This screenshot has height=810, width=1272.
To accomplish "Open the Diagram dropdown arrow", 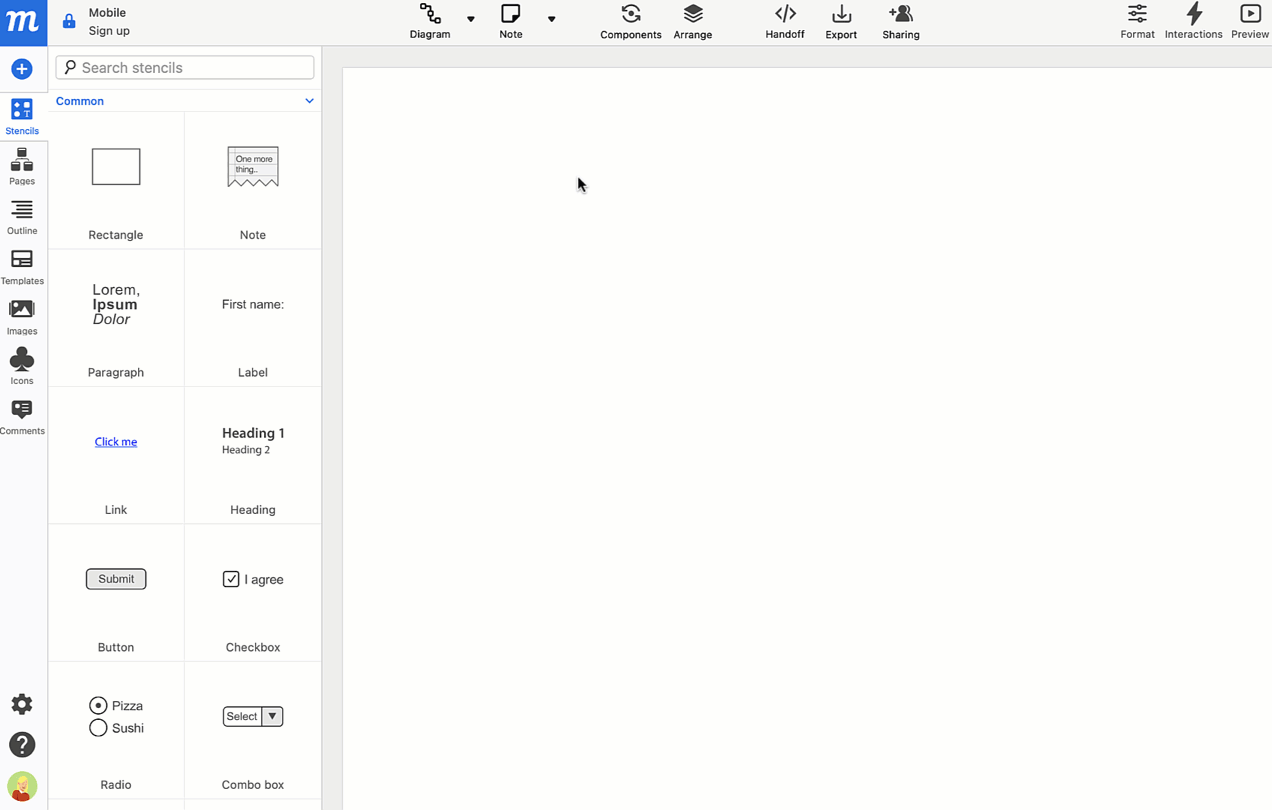I will pyautogui.click(x=470, y=20).
